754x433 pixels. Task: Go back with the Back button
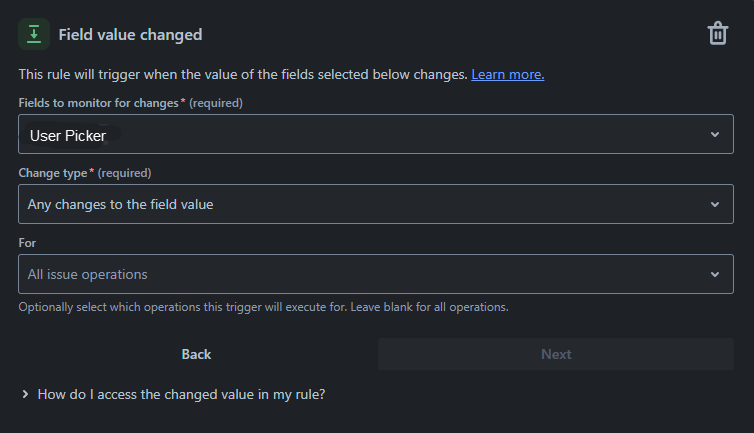point(197,354)
